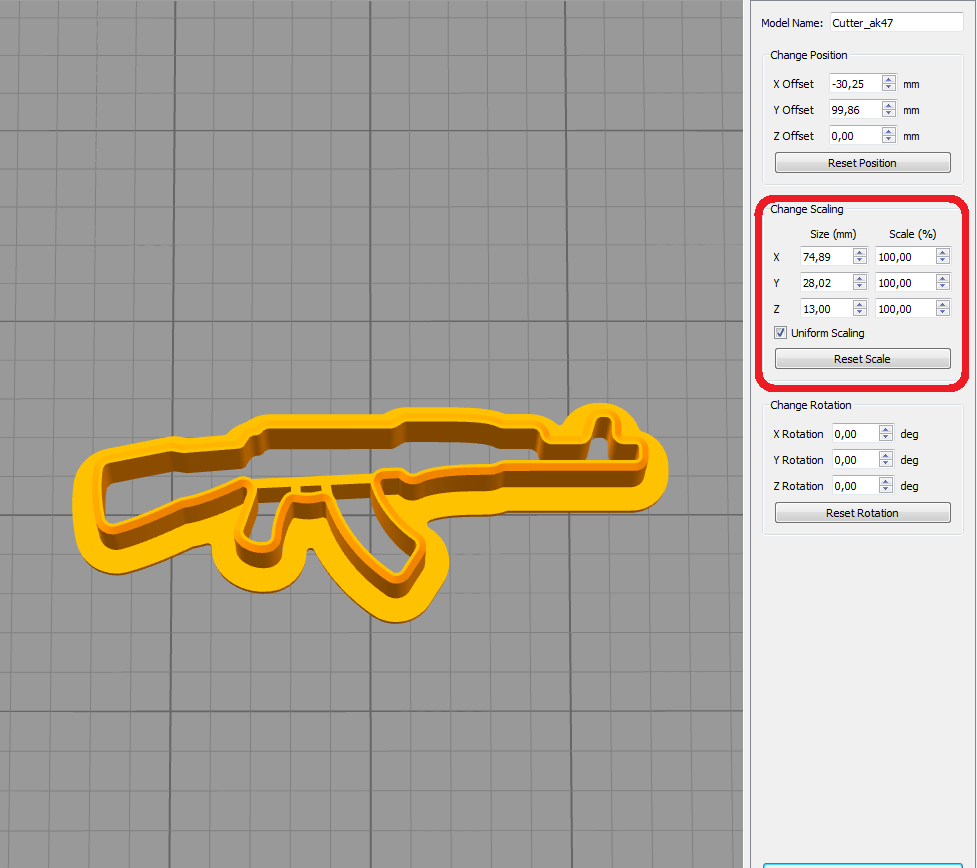
Task: Increase Y Rotation with up arrow
Action: pyautogui.click(x=886, y=455)
